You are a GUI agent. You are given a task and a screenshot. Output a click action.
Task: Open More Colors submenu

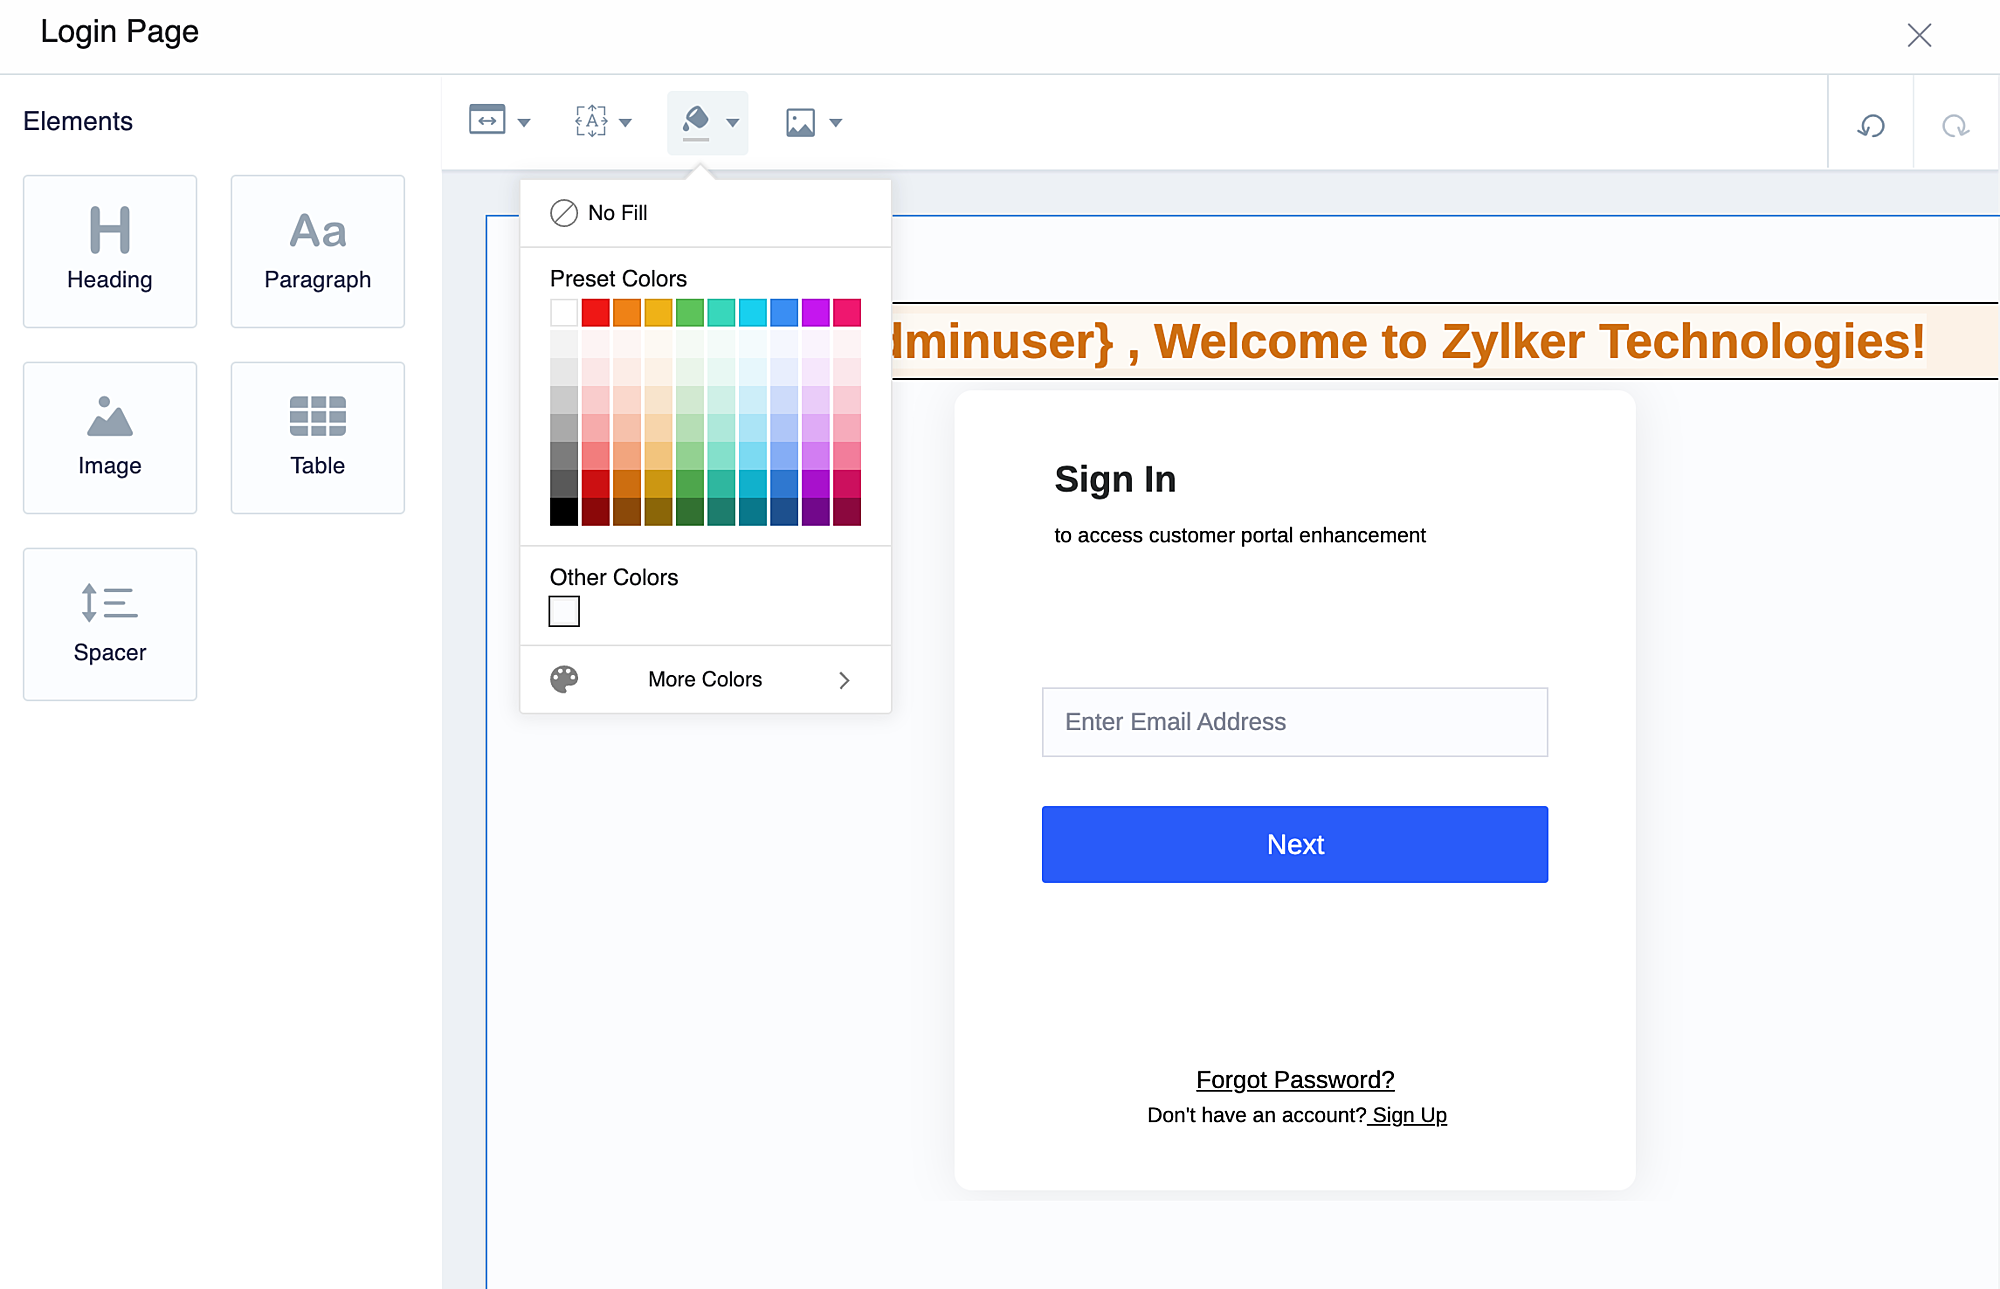(705, 680)
